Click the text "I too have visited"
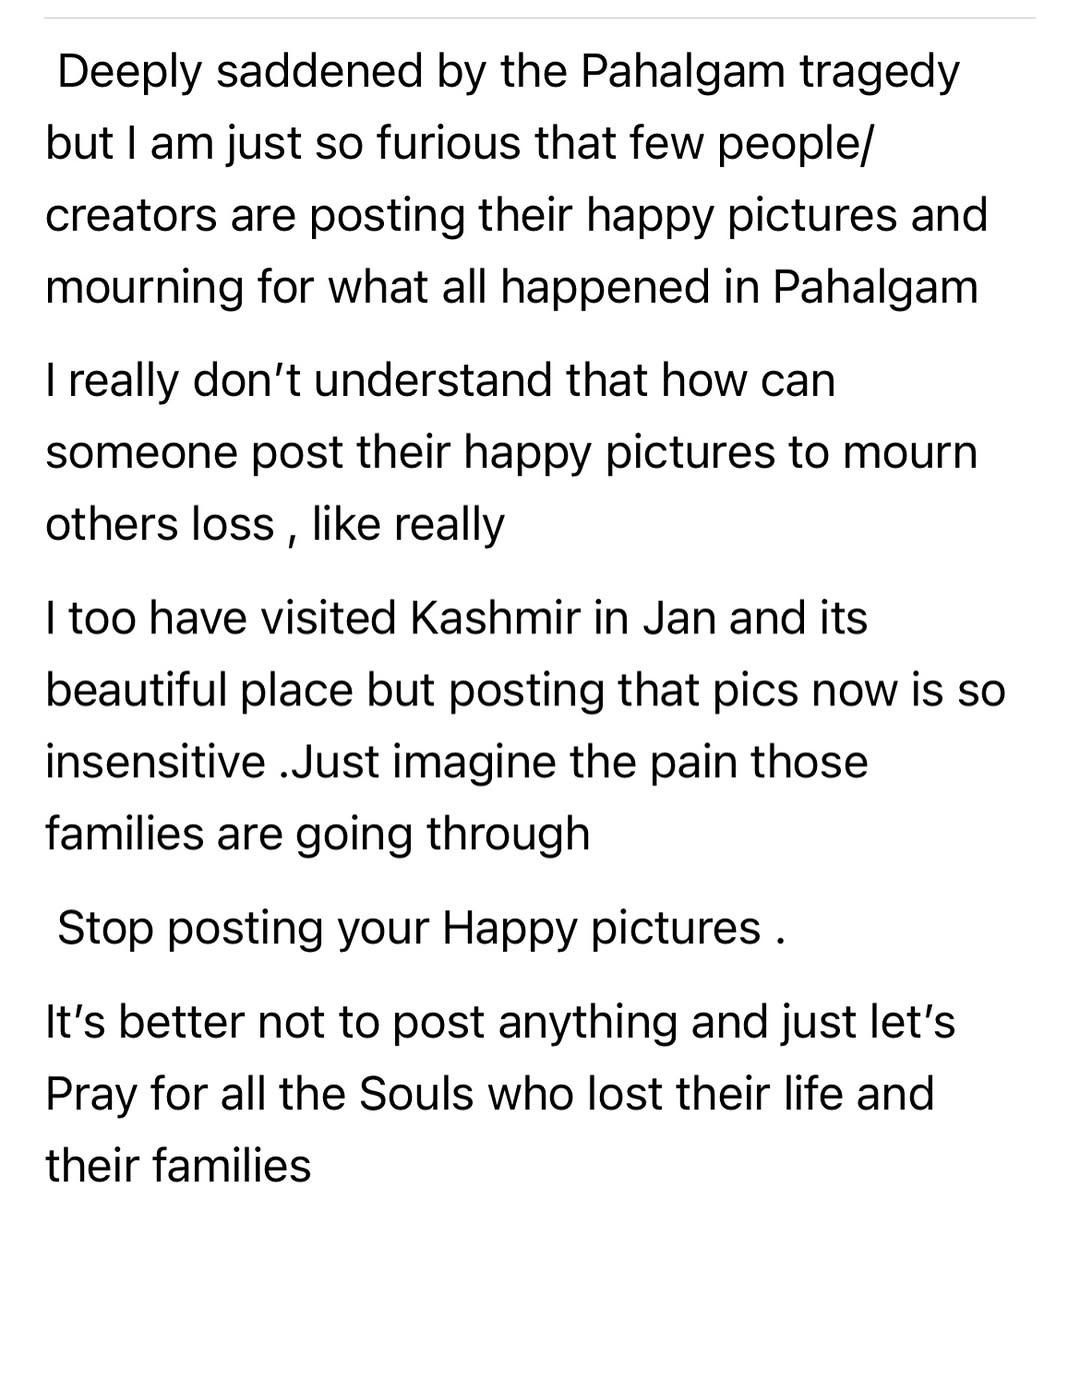Screen dimensions: 1080x1380 pyautogui.click(x=220, y=618)
